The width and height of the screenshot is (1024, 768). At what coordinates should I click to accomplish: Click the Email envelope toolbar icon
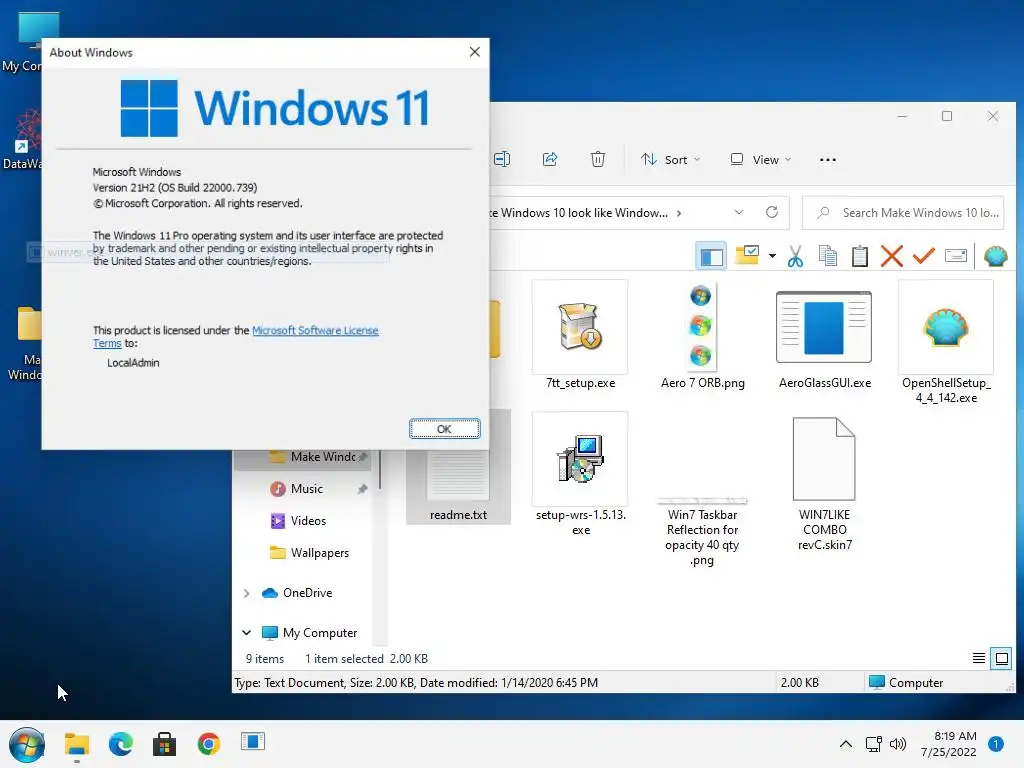(955, 255)
